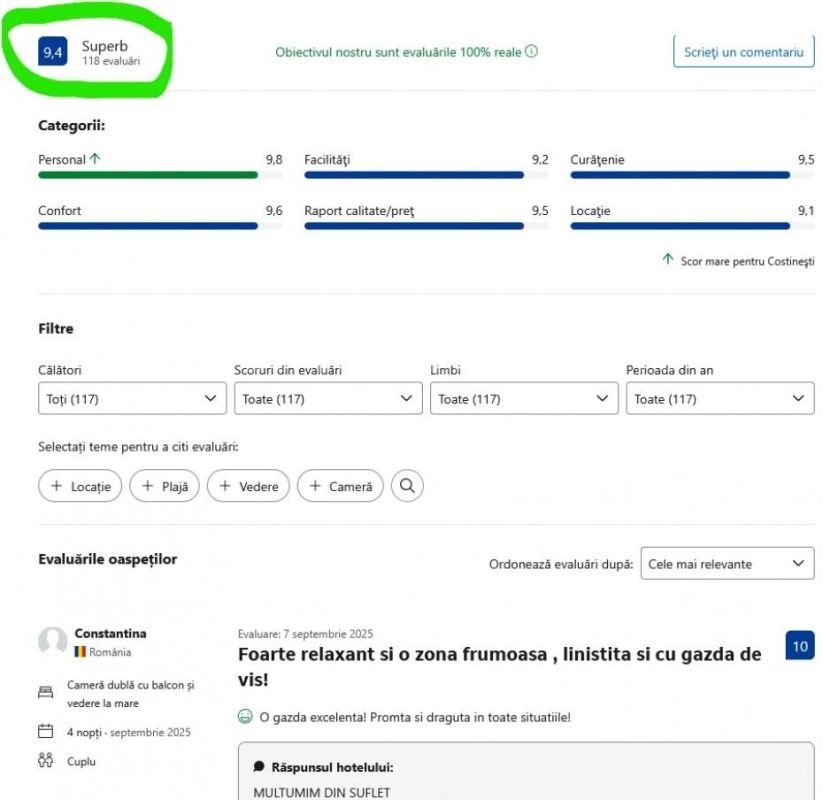823x800 pixels.
Task: Click Constantina's profile avatar
Action: [52, 641]
